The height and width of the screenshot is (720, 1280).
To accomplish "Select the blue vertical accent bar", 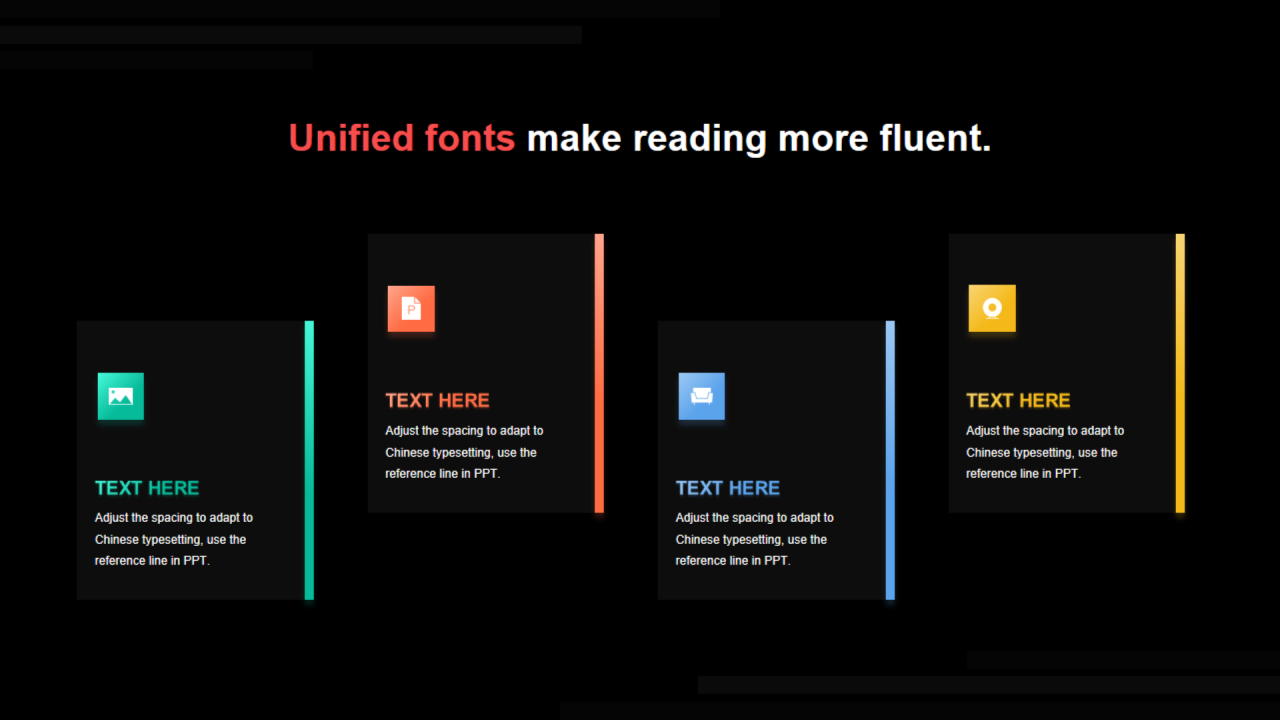I will [x=890, y=460].
